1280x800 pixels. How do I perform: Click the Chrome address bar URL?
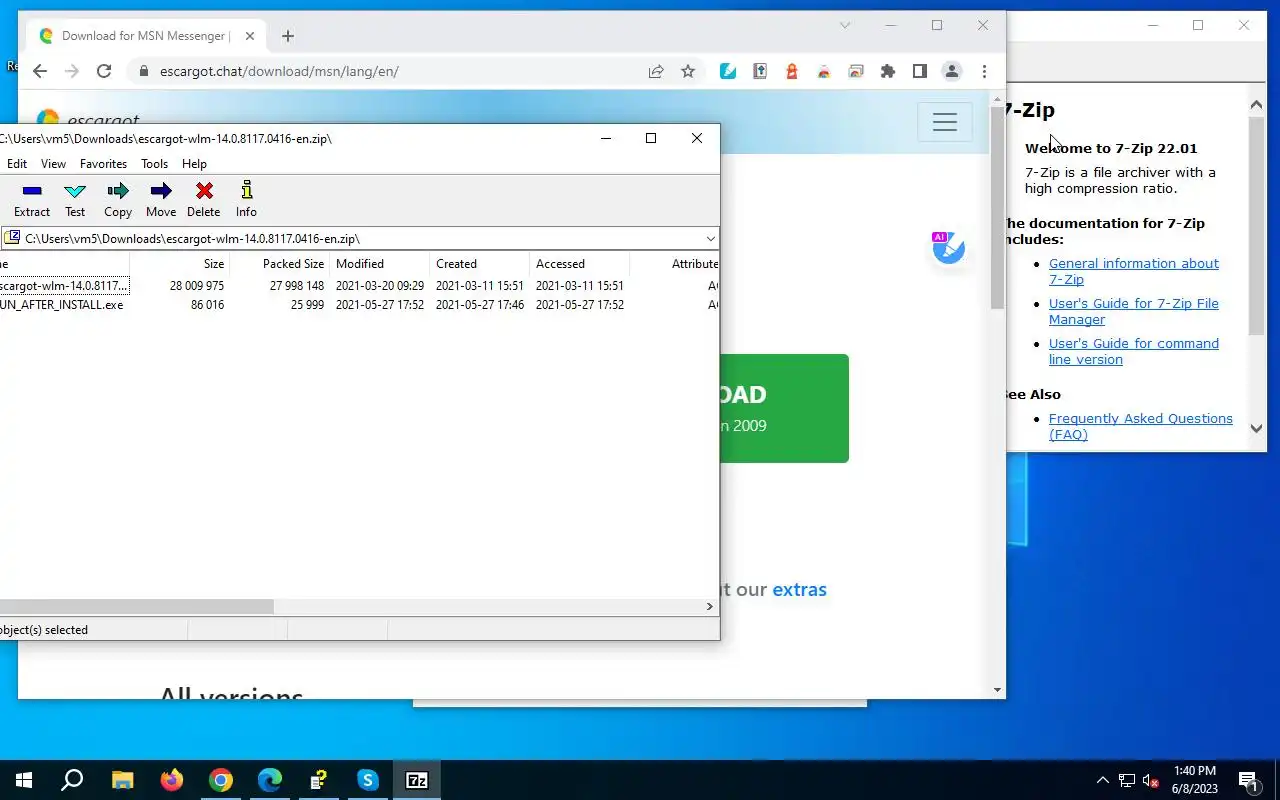point(279,71)
